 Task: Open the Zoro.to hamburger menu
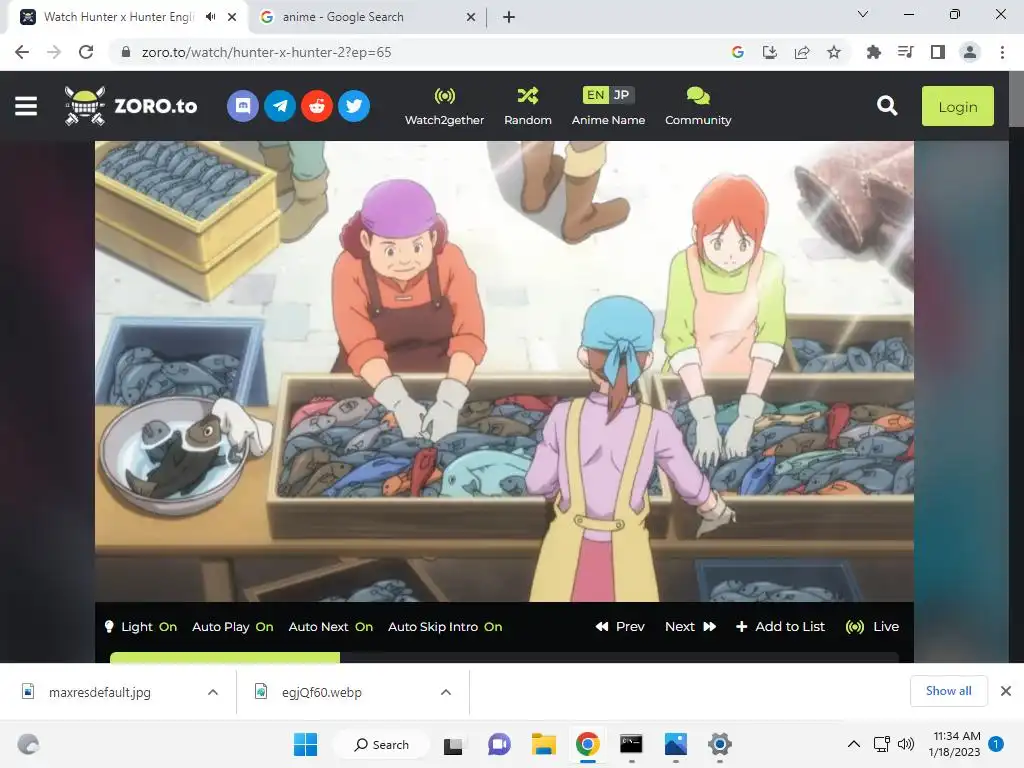click(x=26, y=106)
